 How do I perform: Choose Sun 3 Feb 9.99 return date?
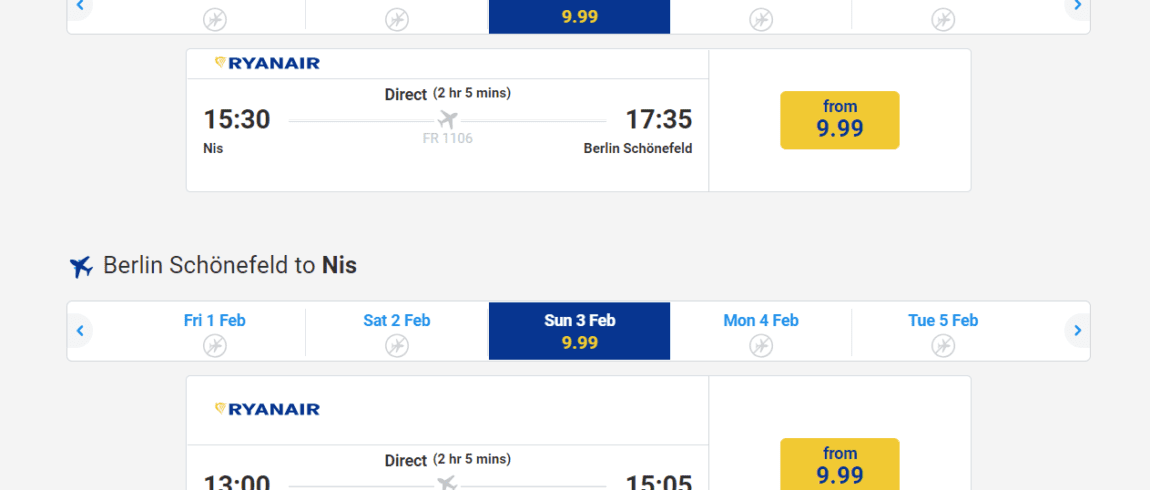(579, 331)
